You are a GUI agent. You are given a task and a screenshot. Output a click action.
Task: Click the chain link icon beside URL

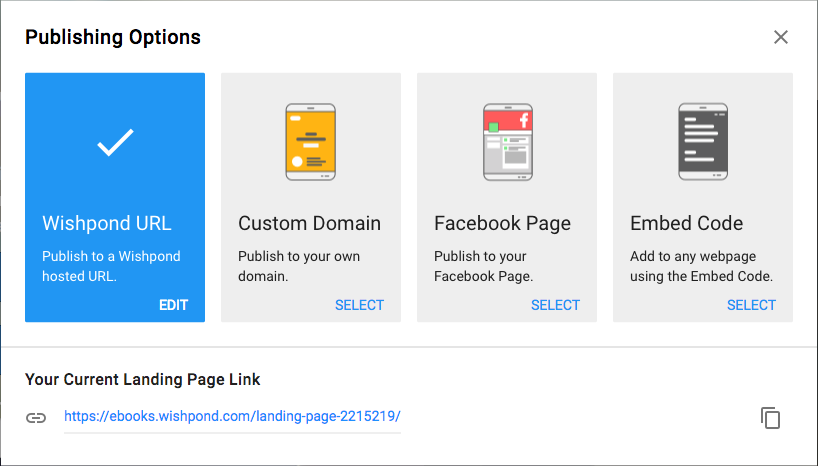(36, 417)
